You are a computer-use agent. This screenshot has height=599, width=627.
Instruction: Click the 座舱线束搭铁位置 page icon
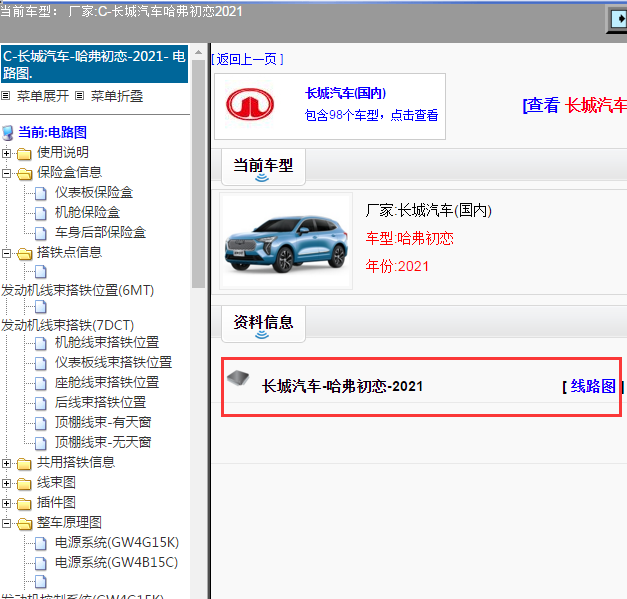[40, 383]
